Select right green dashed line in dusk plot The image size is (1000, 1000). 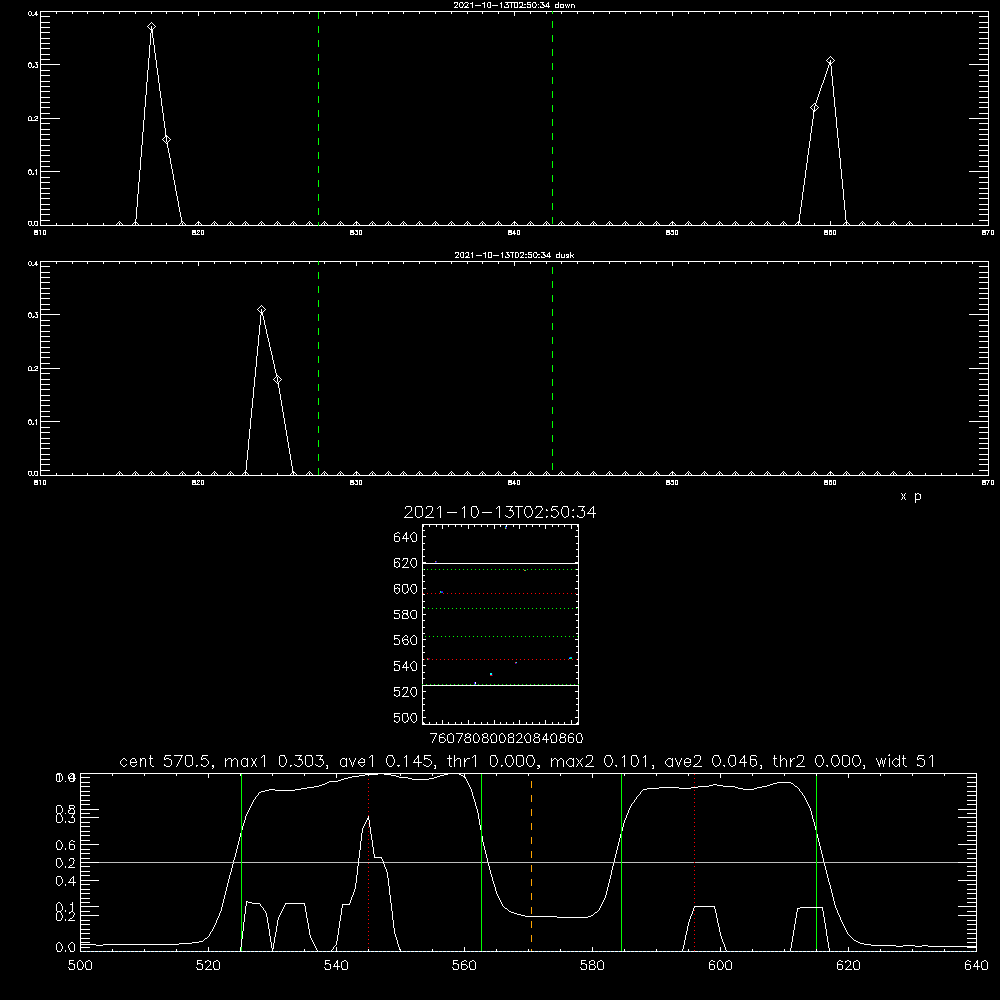(552, 368)
